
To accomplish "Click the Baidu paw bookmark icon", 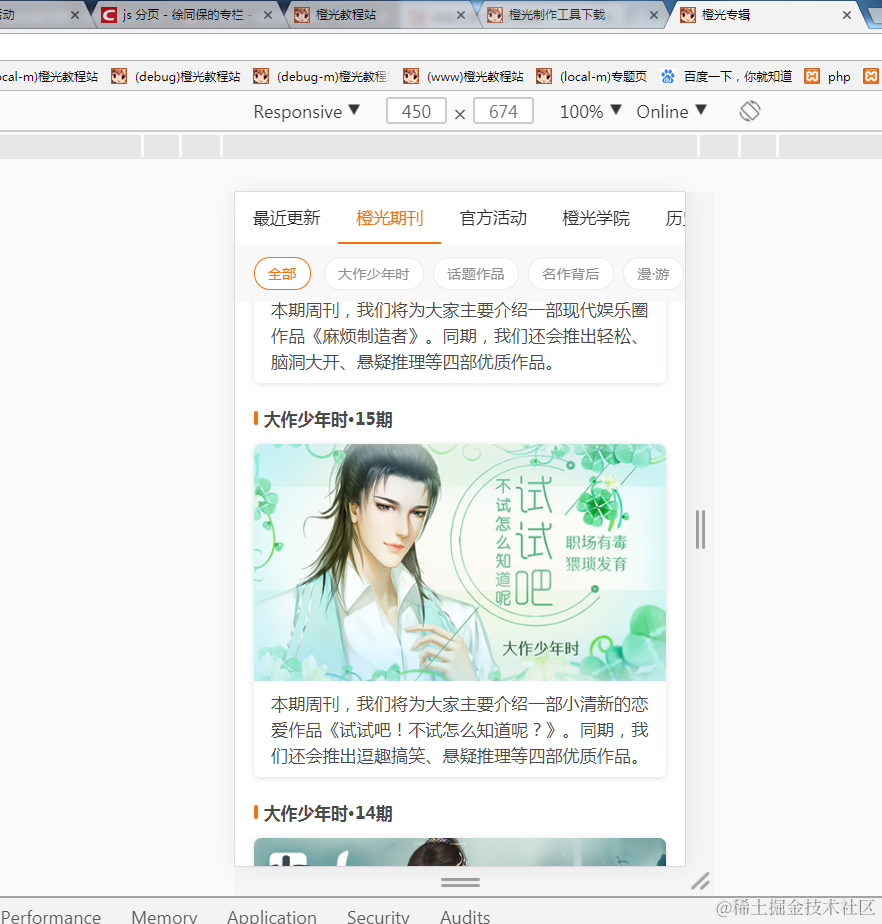I will click(668, 76).
